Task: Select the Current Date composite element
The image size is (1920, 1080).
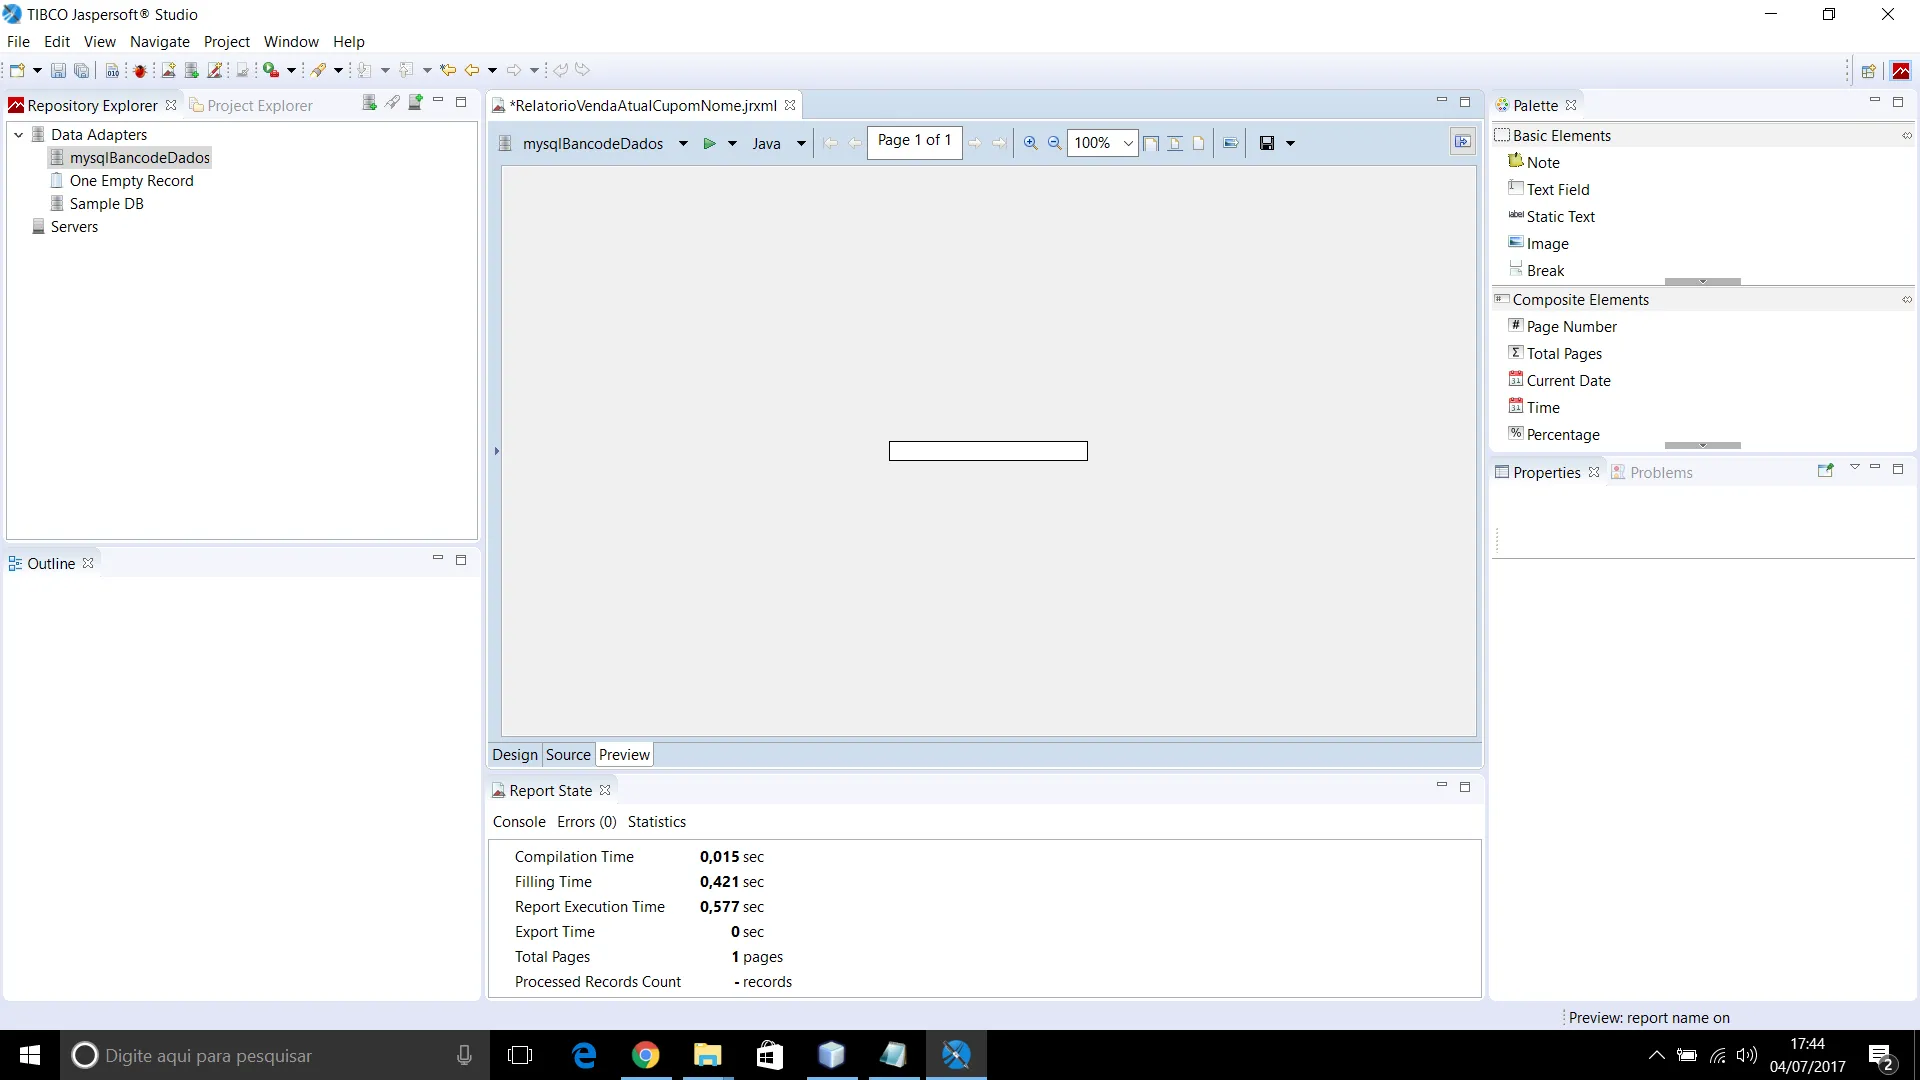Action: coord(1567,381)
